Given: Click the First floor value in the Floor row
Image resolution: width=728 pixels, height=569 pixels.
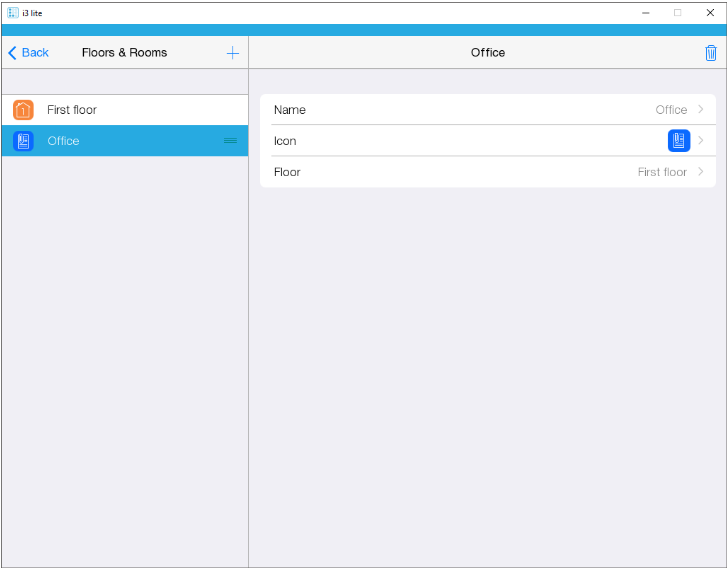Looking at the screenshot, I should tap(662, 172).
